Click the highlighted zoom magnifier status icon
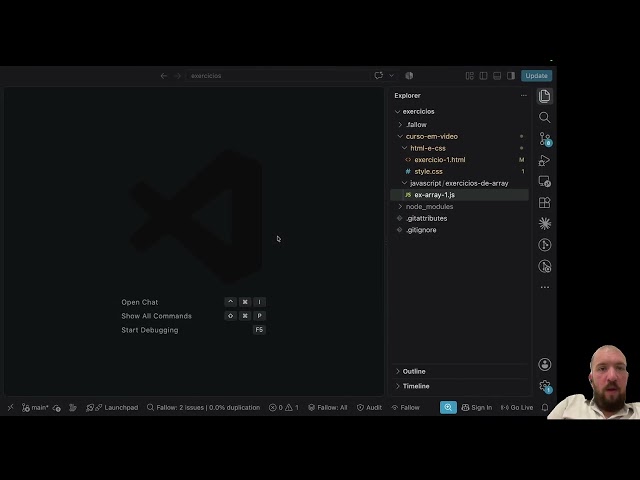This screenshot has height=480, width=640. click(x=448, y=407)
